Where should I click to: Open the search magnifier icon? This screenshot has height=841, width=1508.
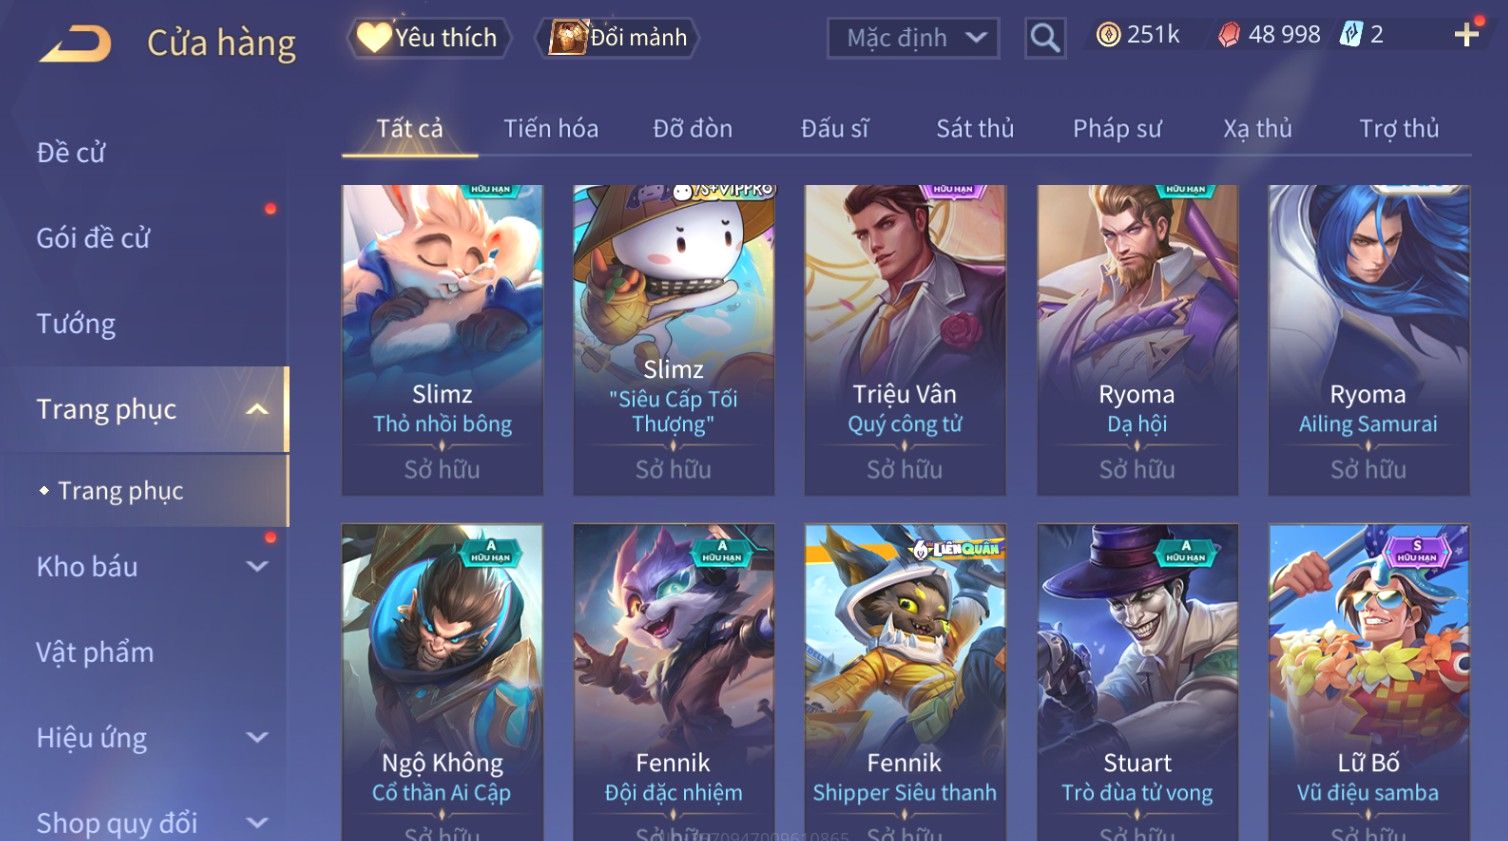point(1045,38)
